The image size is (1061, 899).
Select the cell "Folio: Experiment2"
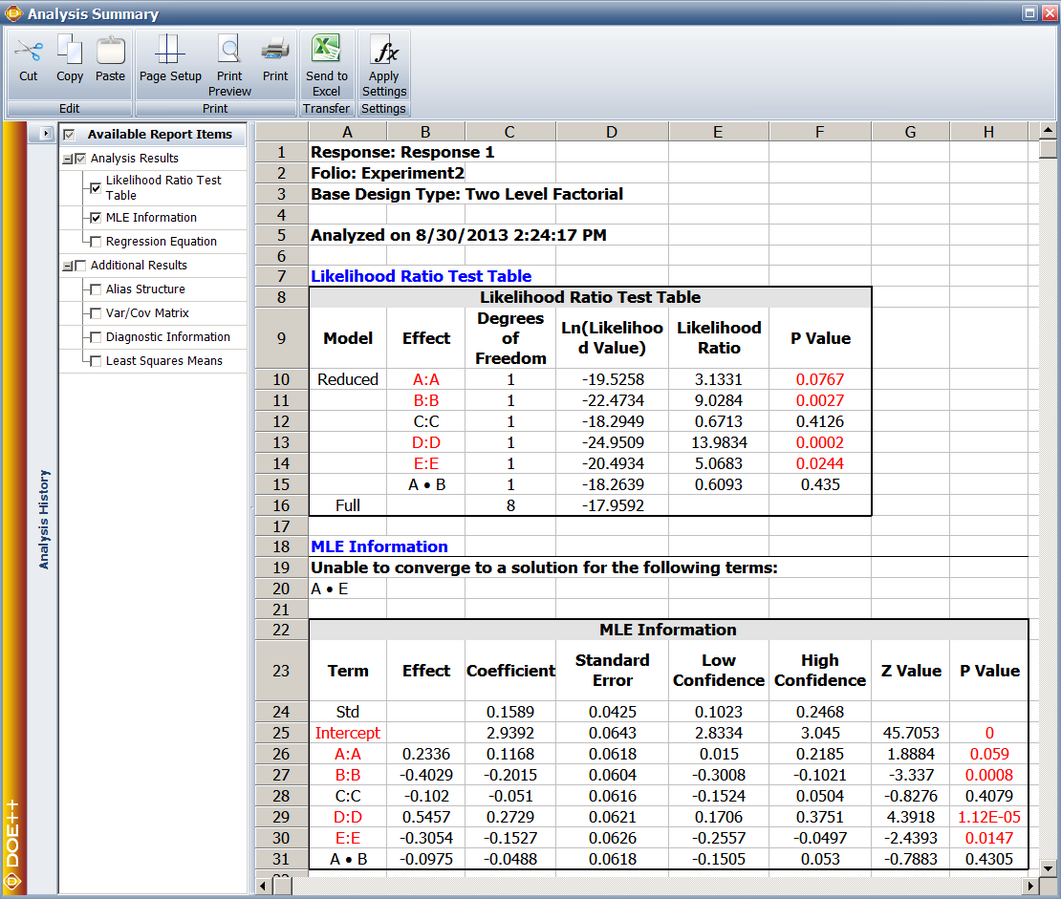(388, 173)
